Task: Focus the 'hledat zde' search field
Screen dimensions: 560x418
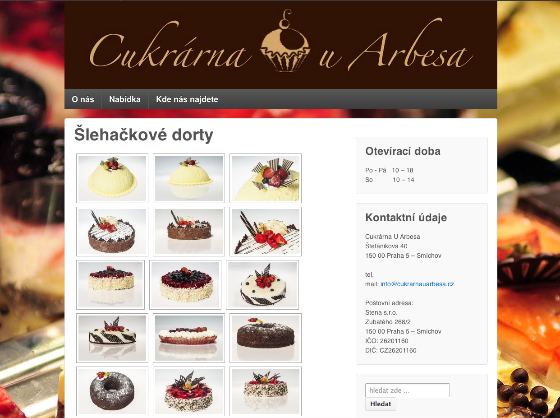Action: [x=407, y=390]
